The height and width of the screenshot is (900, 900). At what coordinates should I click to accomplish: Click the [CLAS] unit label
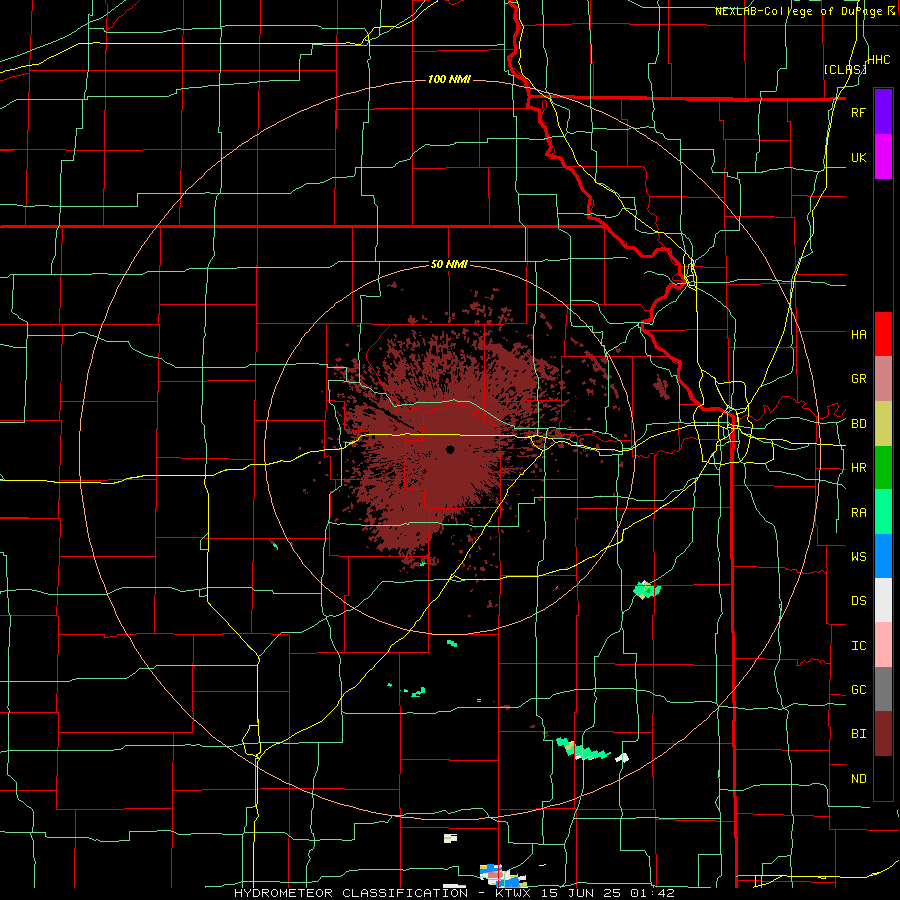(x=845, y=70)
